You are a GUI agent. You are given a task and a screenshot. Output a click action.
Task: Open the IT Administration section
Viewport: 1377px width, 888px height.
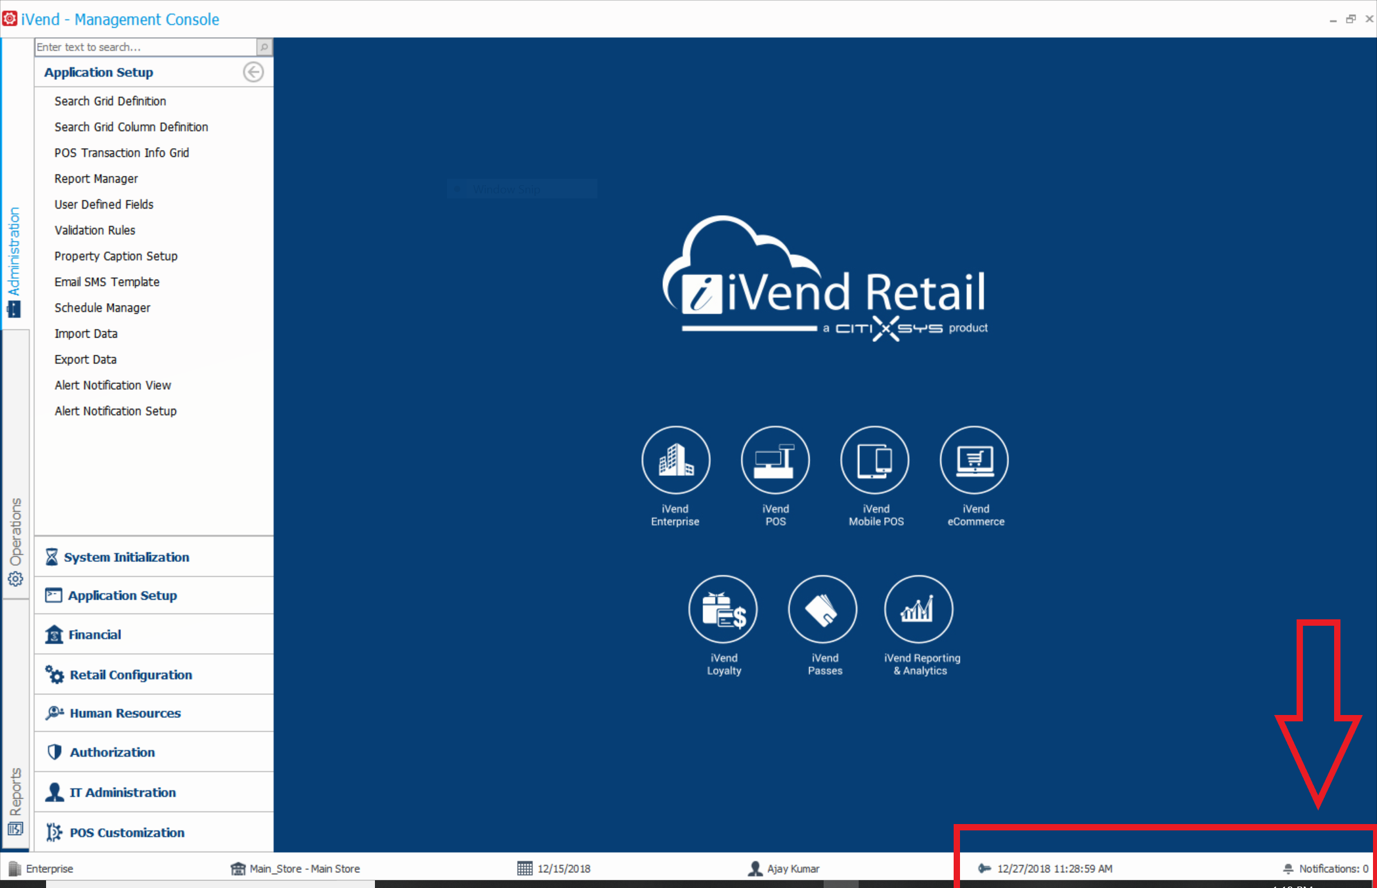pyautogui.click(x=154, y=792)
